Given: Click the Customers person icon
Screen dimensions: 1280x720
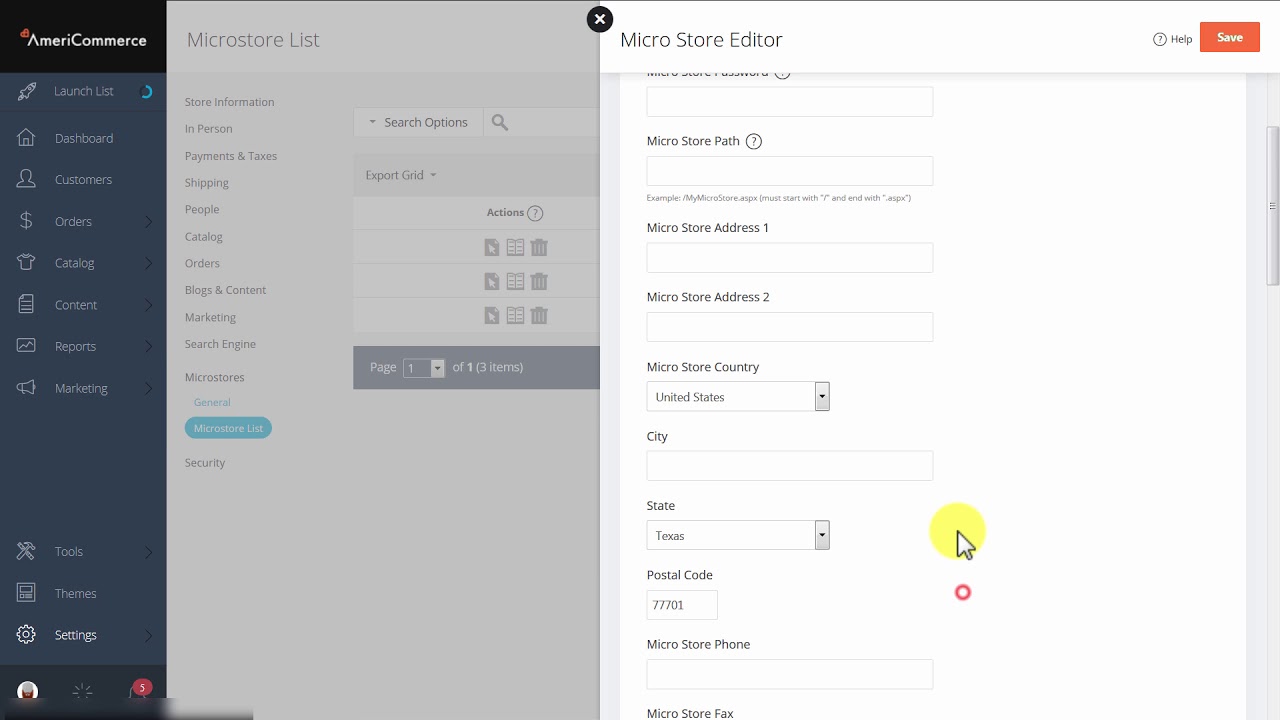Looking at the screenshot, I should [27, 180].
